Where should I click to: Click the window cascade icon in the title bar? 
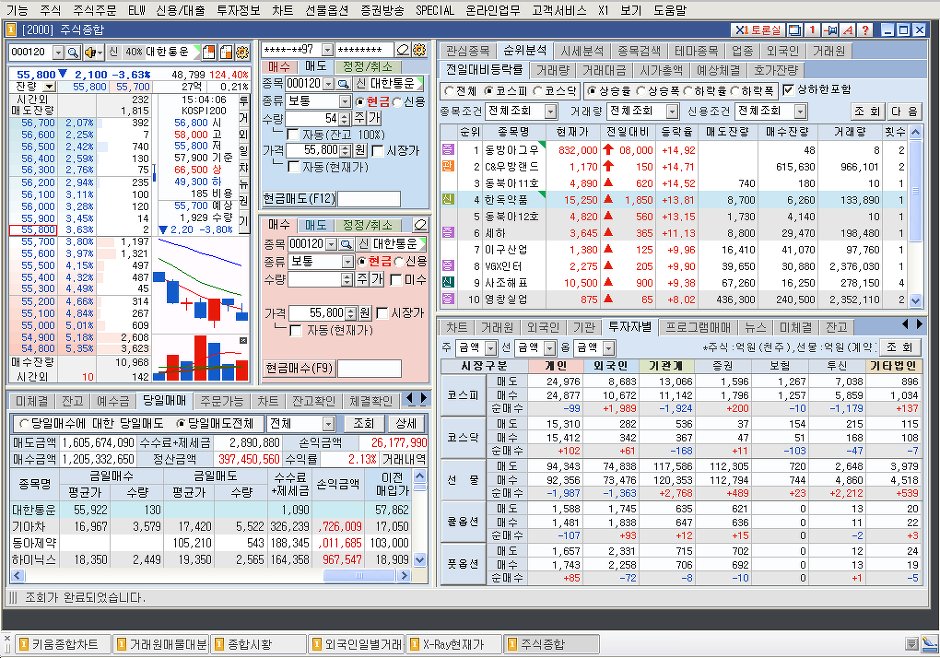[795, 30]
